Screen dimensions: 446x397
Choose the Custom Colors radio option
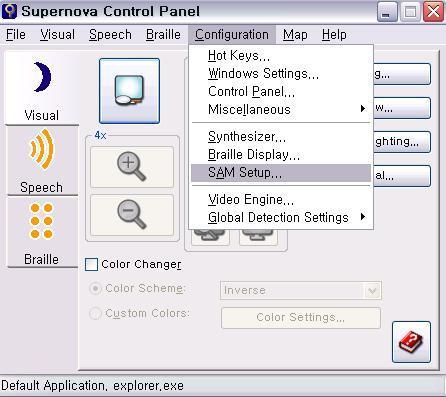point(95,313)
